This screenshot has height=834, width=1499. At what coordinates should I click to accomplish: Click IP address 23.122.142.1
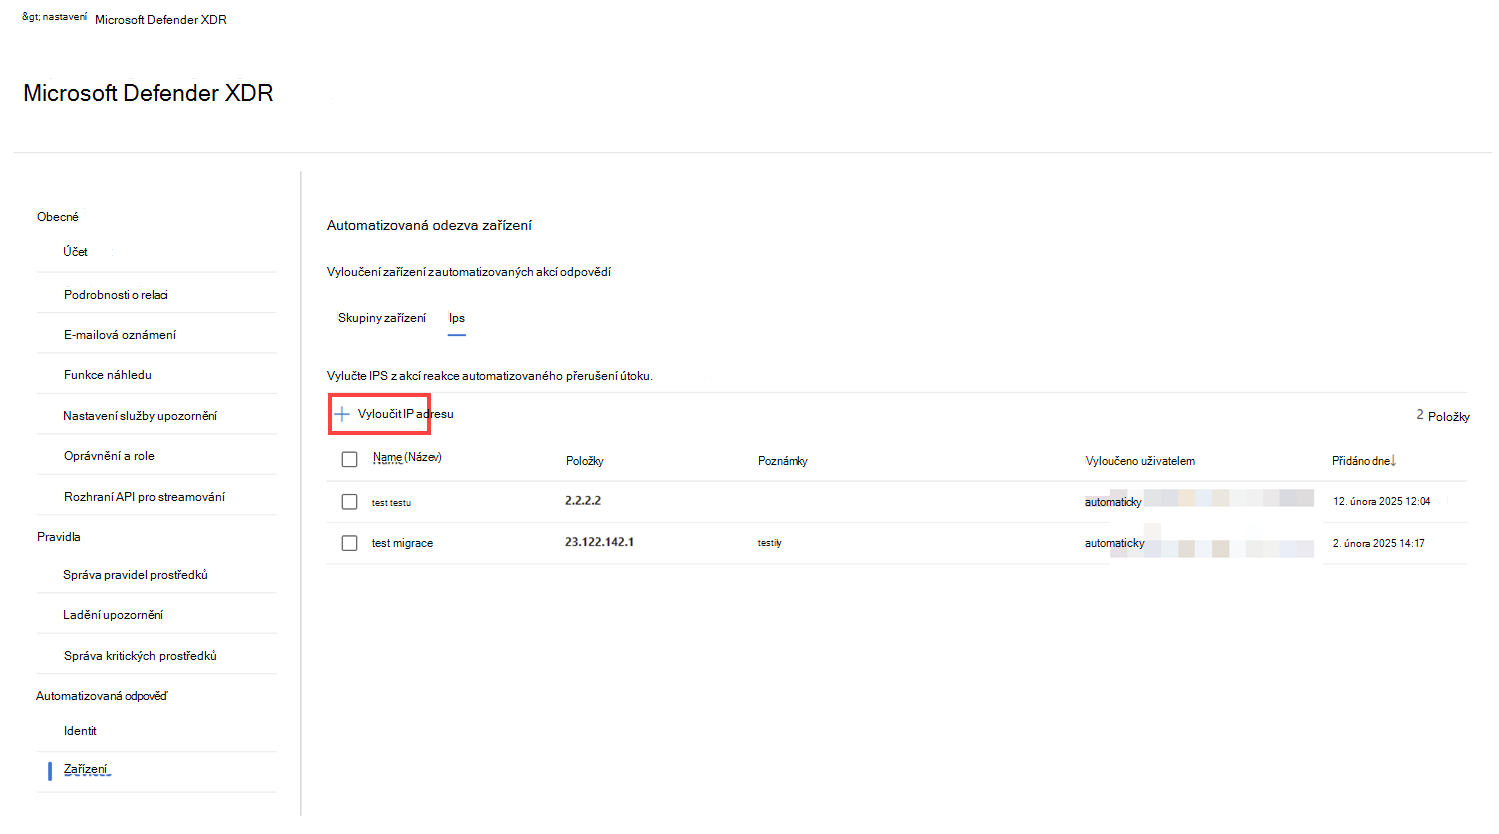(599, 542)
